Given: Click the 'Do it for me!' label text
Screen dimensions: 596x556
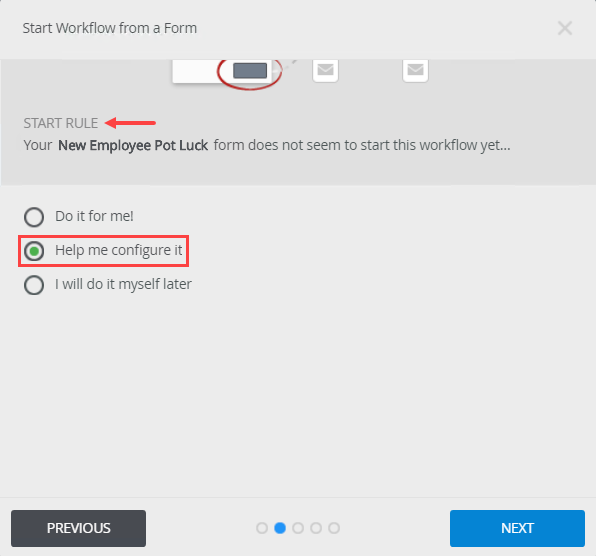Looking at the screenshot, I should coord(94,216).
